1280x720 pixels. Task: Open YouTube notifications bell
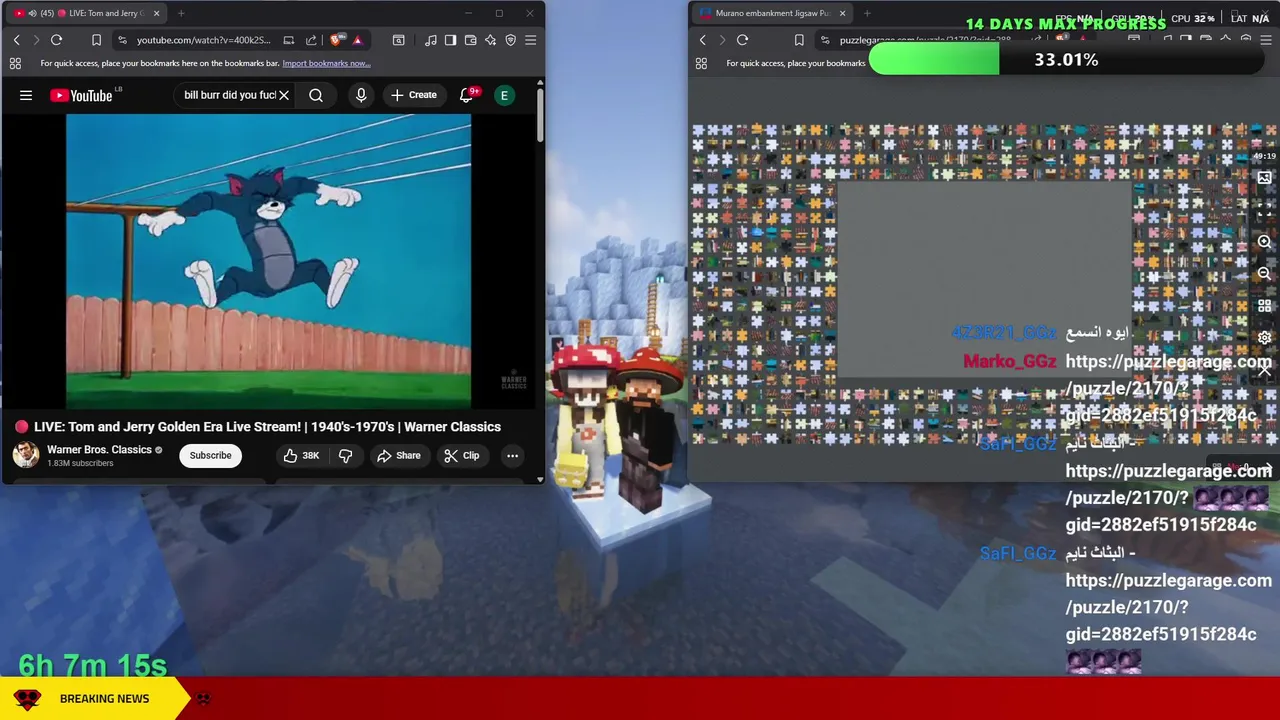[x=466, y=95]
